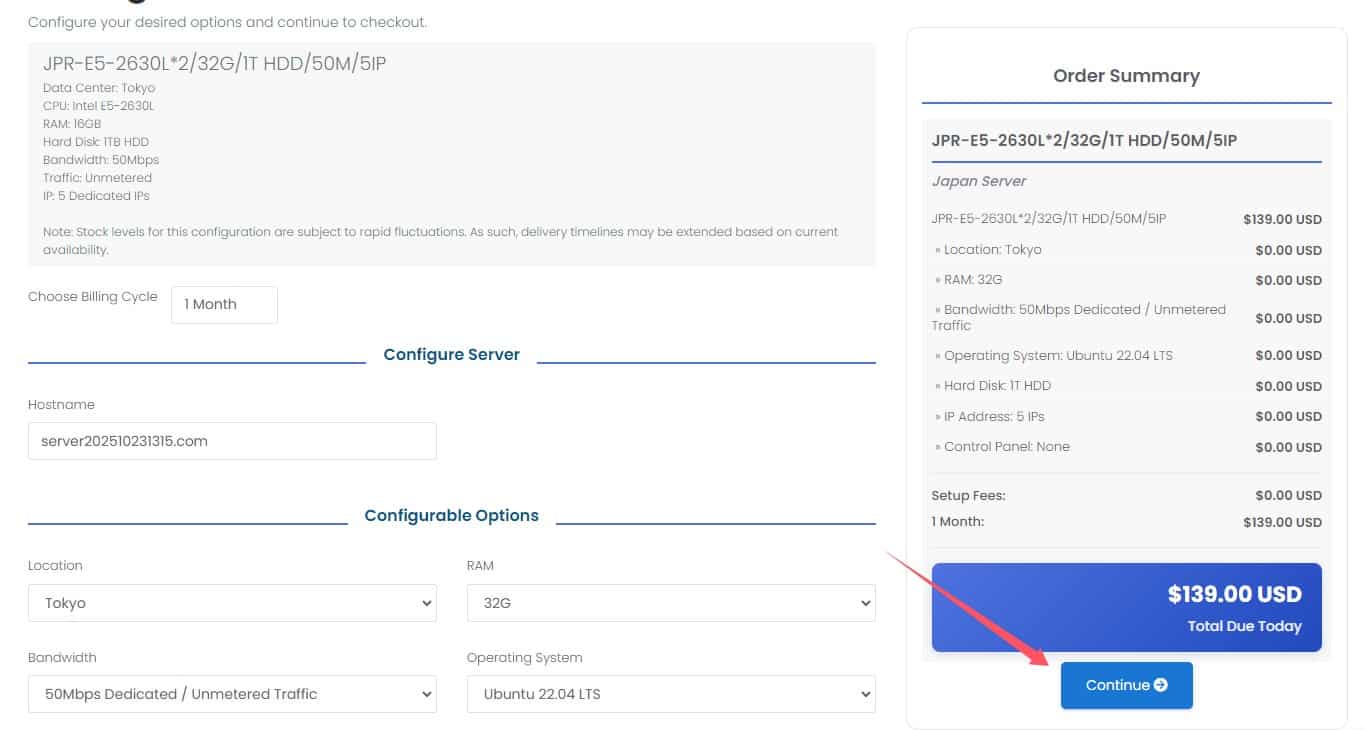1364x730 pixels.
Task: Click the stock levels note text
Action: pyautogui.click(x=440, y=240)
